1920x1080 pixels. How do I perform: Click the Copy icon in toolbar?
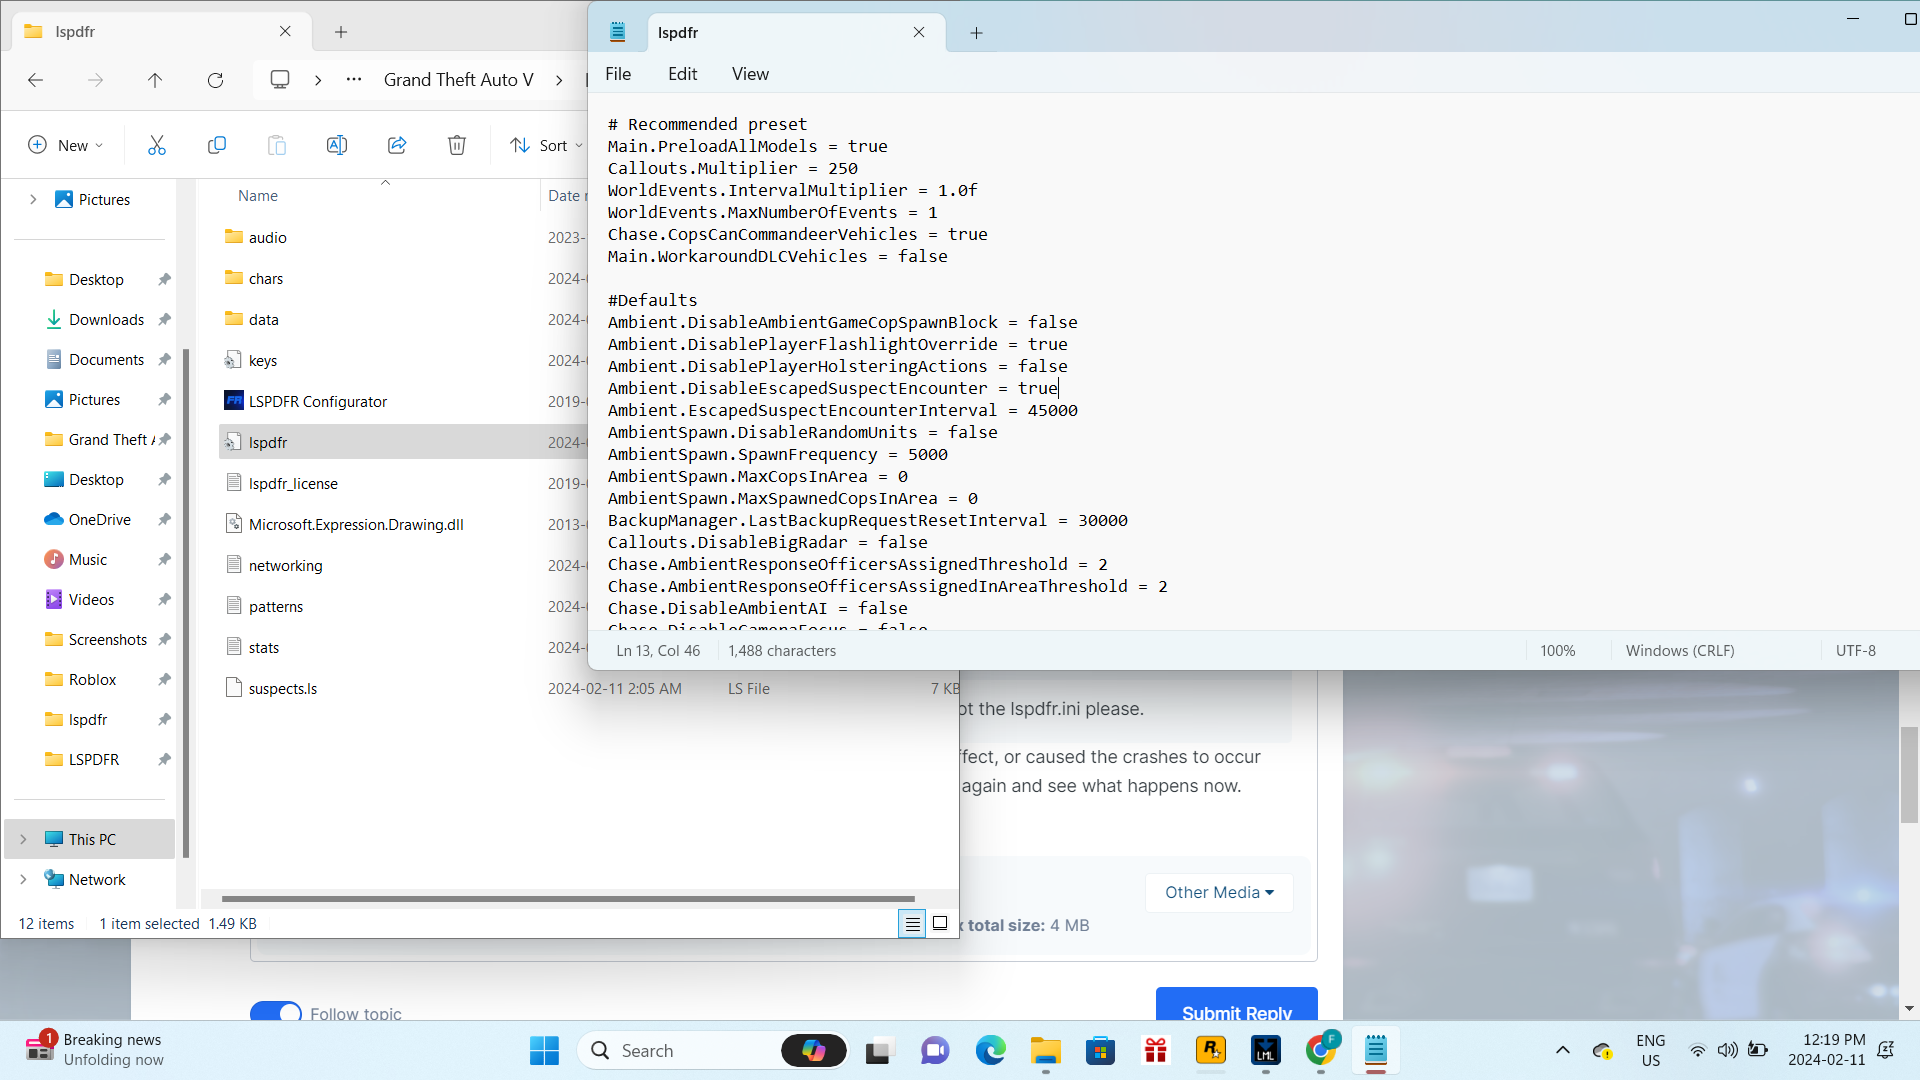click(217, 145)
